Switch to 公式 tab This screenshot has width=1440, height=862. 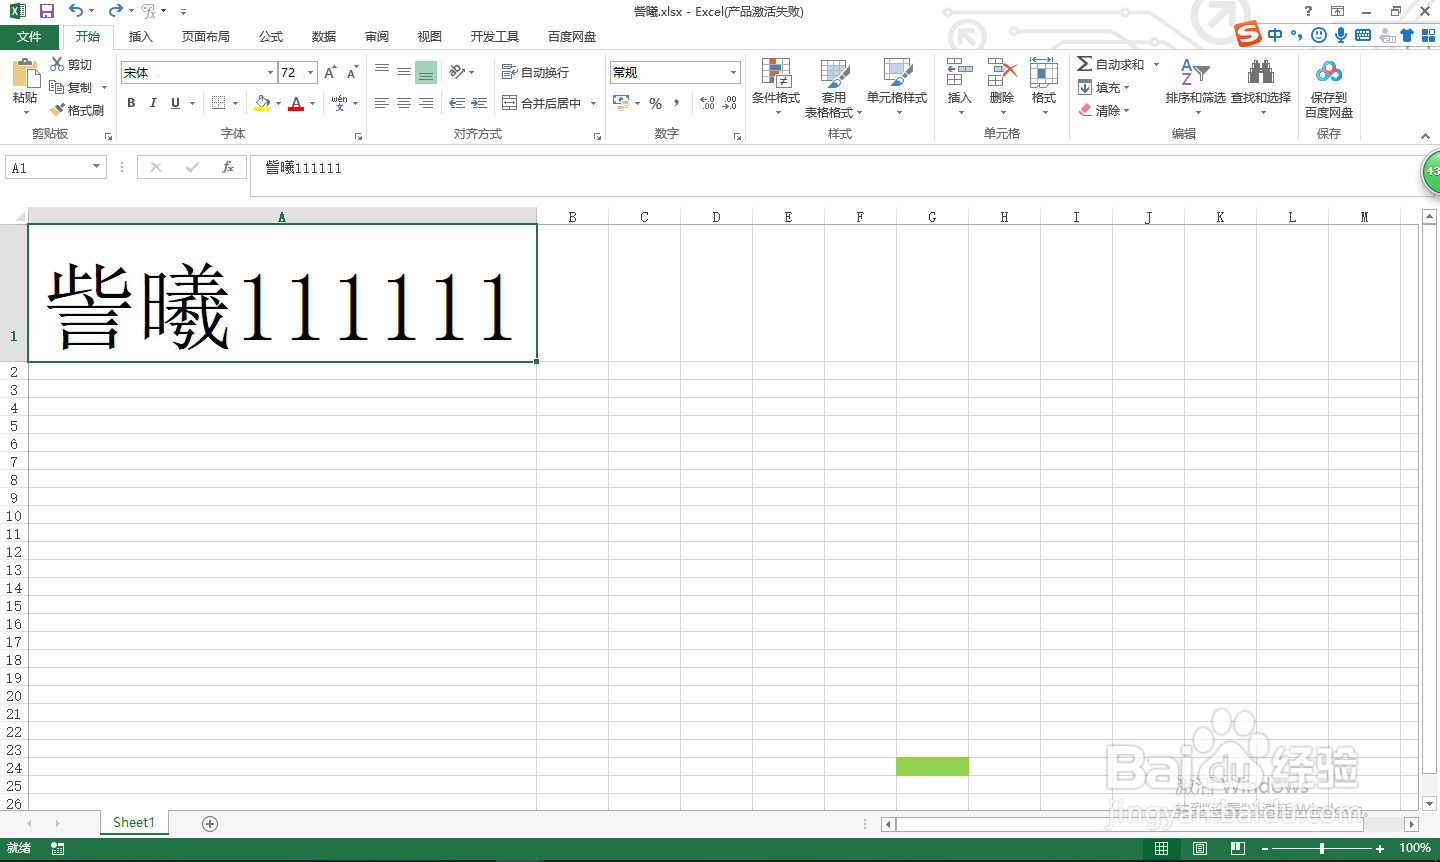[271, 37]
